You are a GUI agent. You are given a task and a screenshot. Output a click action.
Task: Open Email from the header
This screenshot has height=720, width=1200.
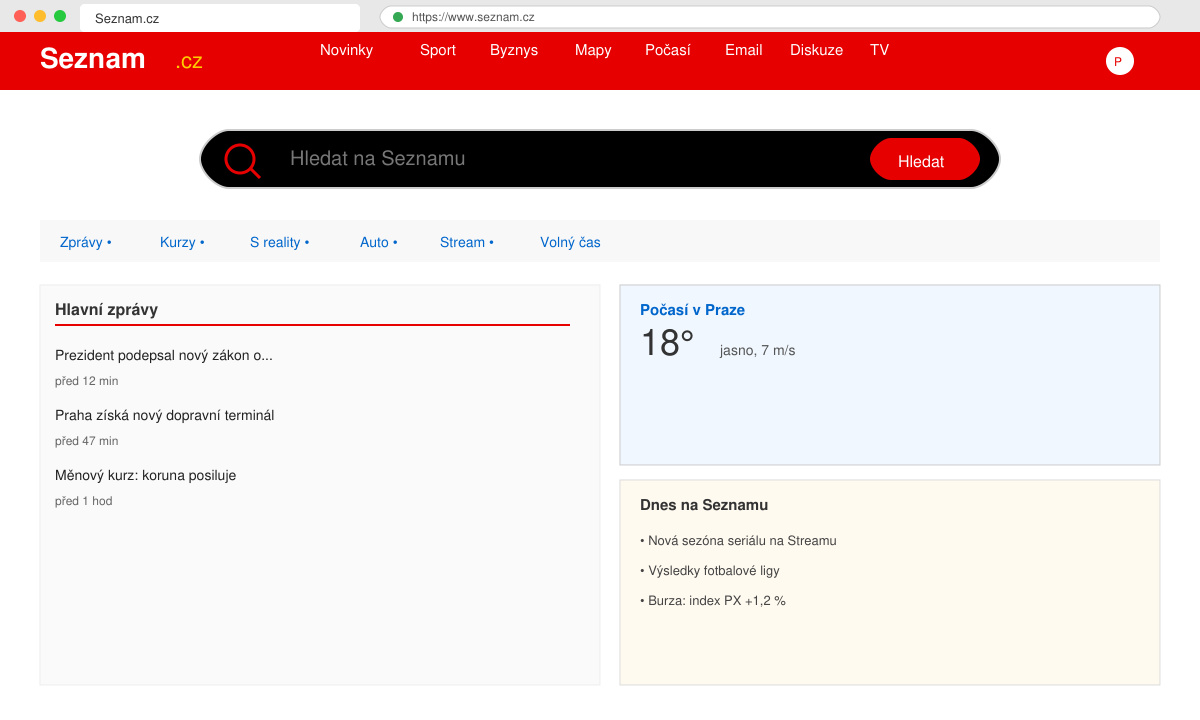[x=744, y=50]
